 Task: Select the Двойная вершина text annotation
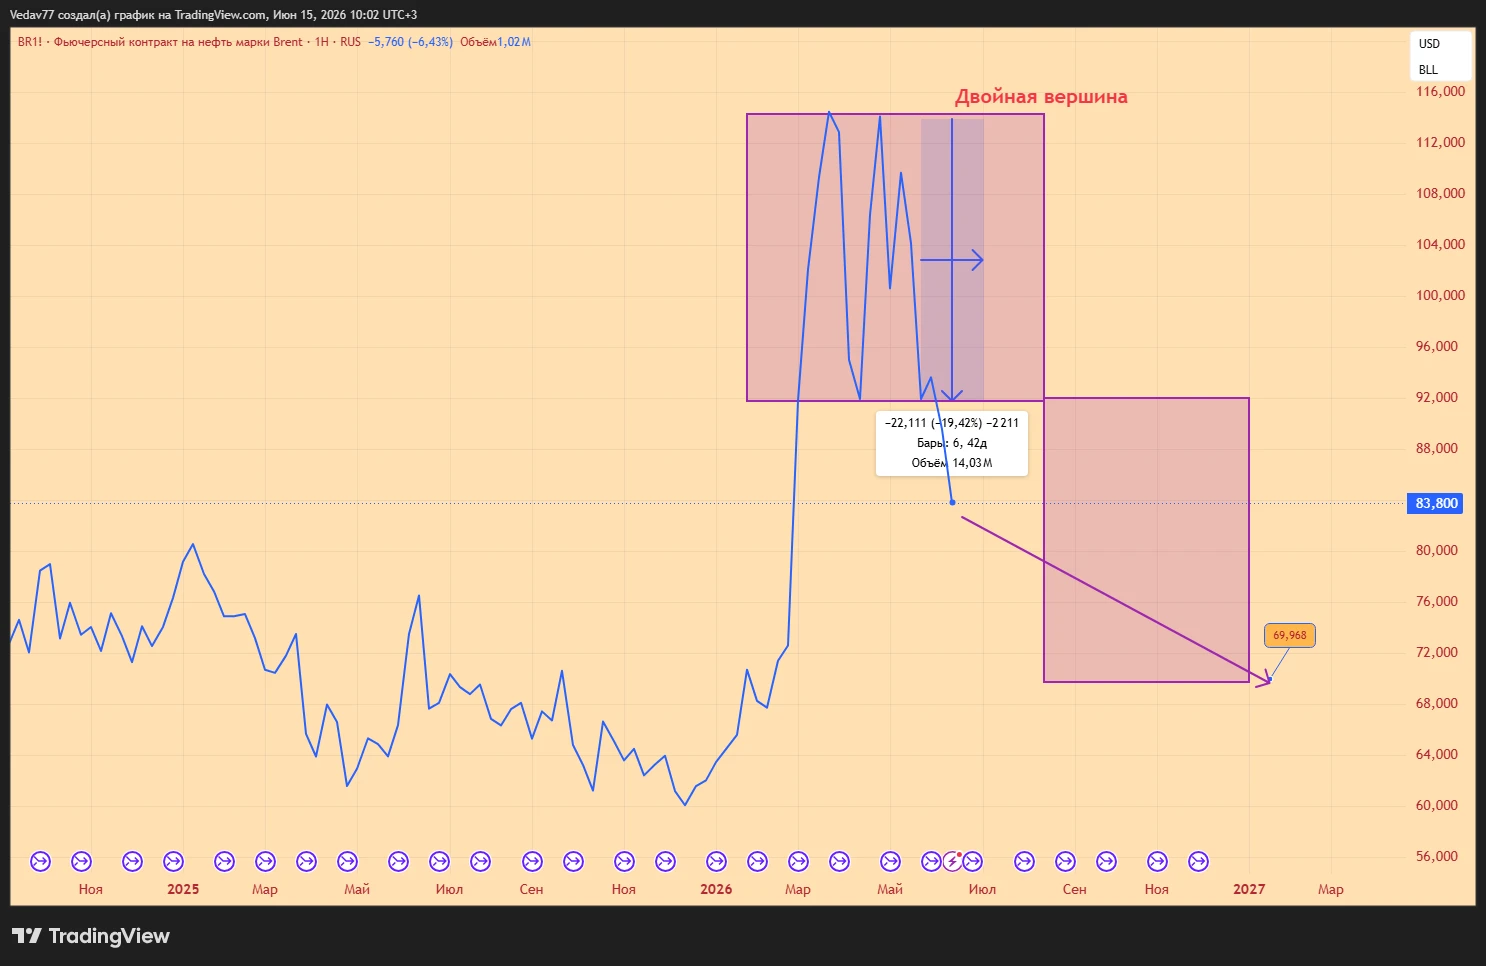coord(1041,97)
